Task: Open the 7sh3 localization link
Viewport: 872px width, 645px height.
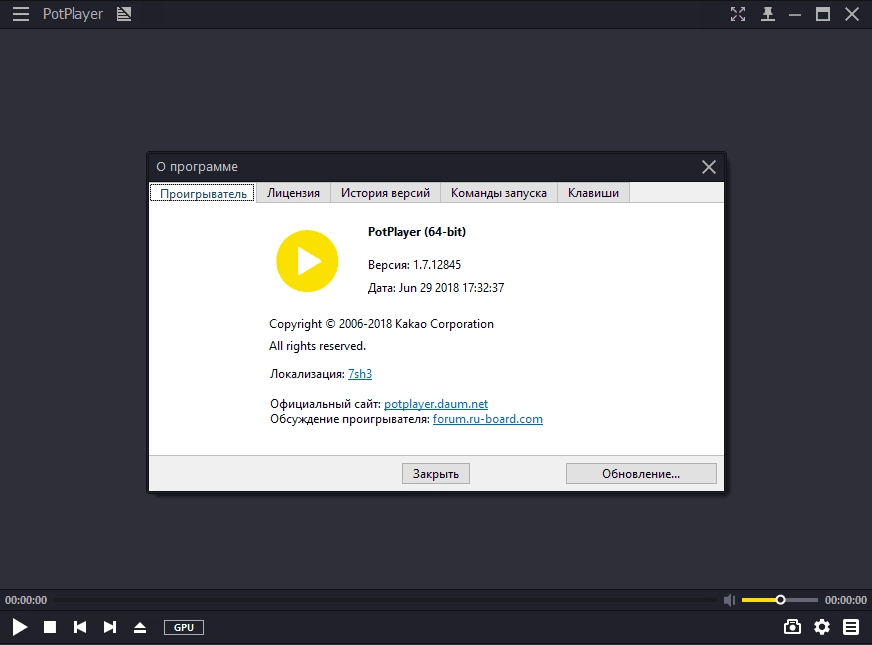Action: (360, 374)
